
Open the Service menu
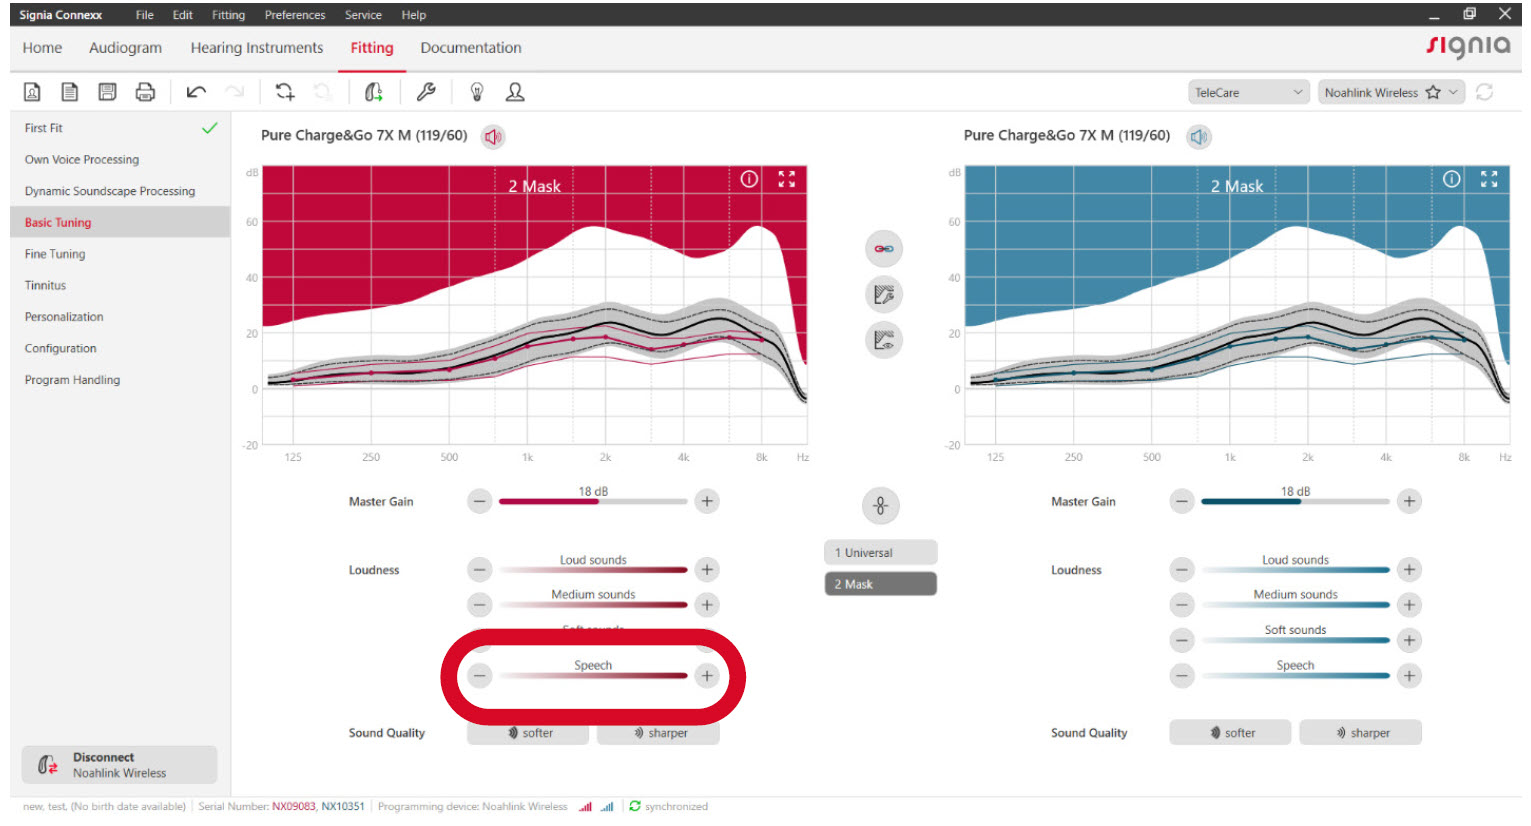[x=363, y=15]
